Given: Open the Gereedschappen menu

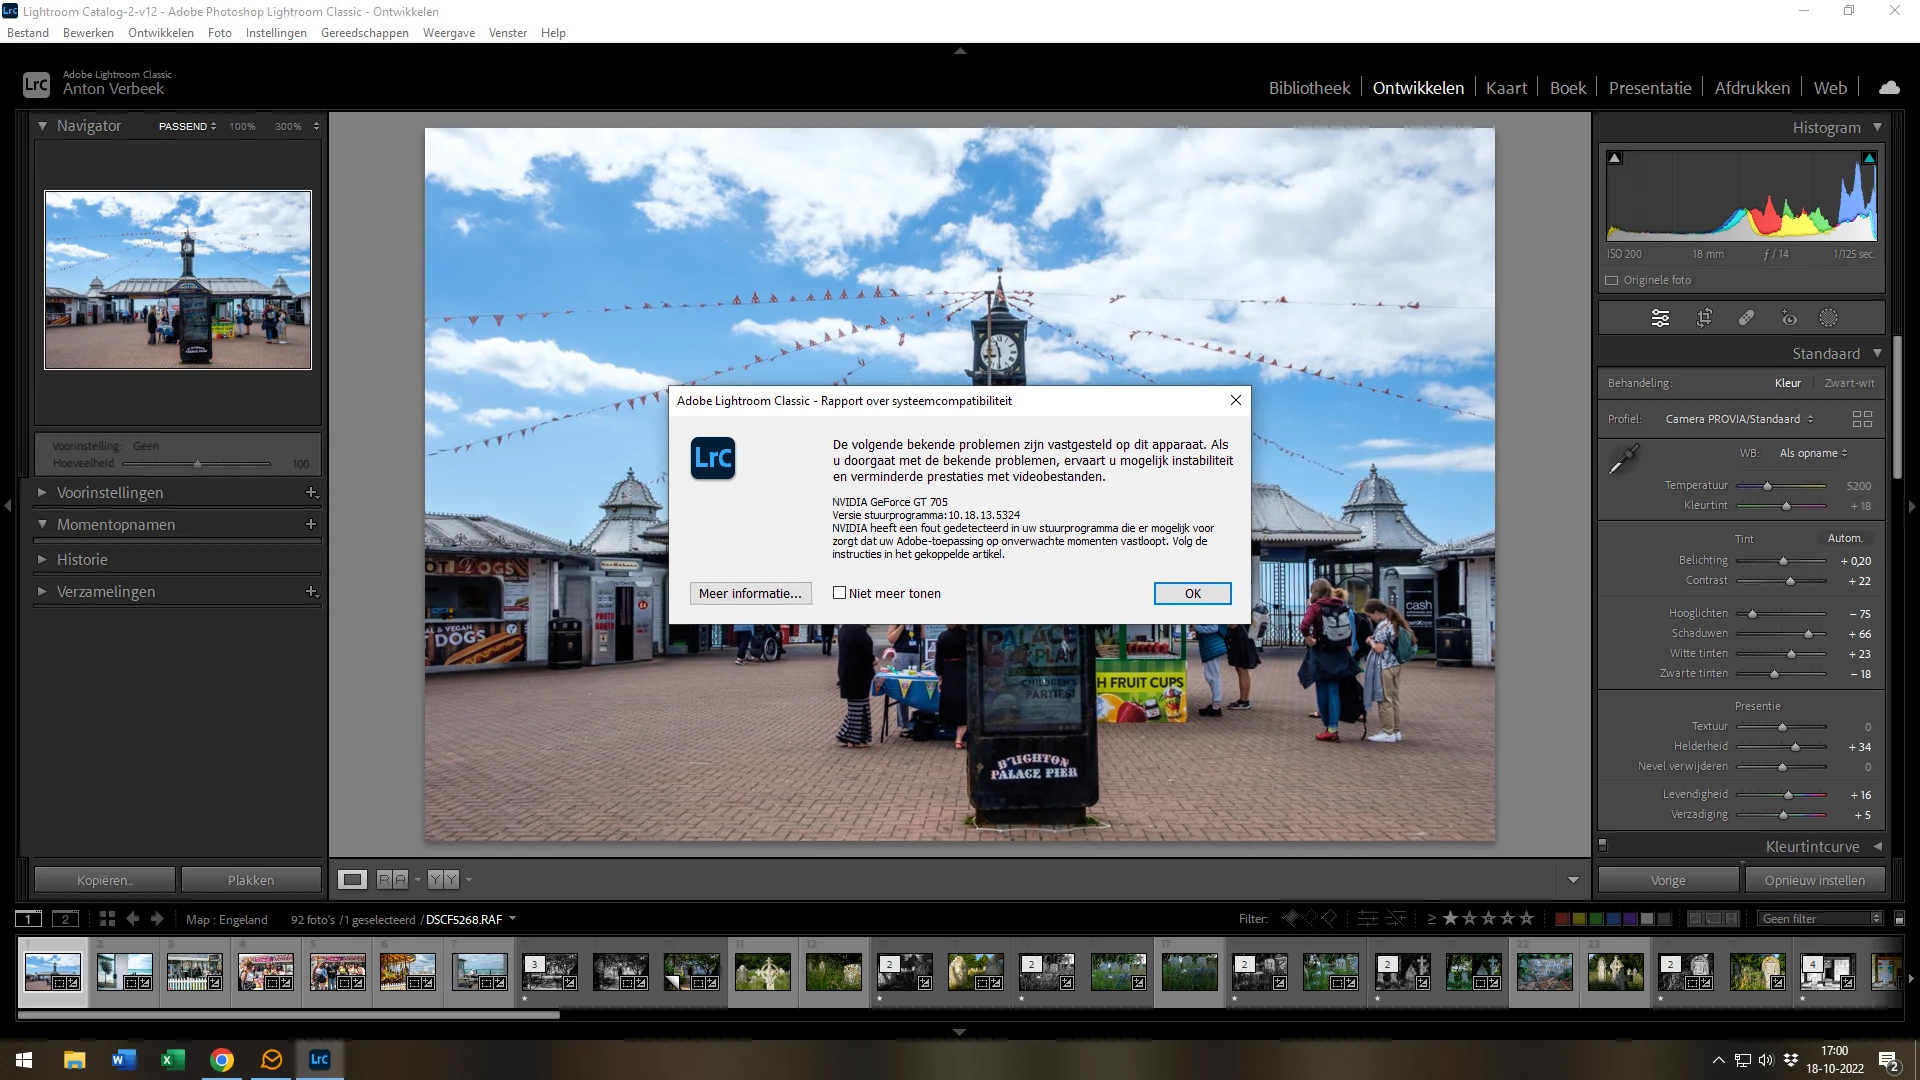Looking at the screenshot, I should pos(364,33).
